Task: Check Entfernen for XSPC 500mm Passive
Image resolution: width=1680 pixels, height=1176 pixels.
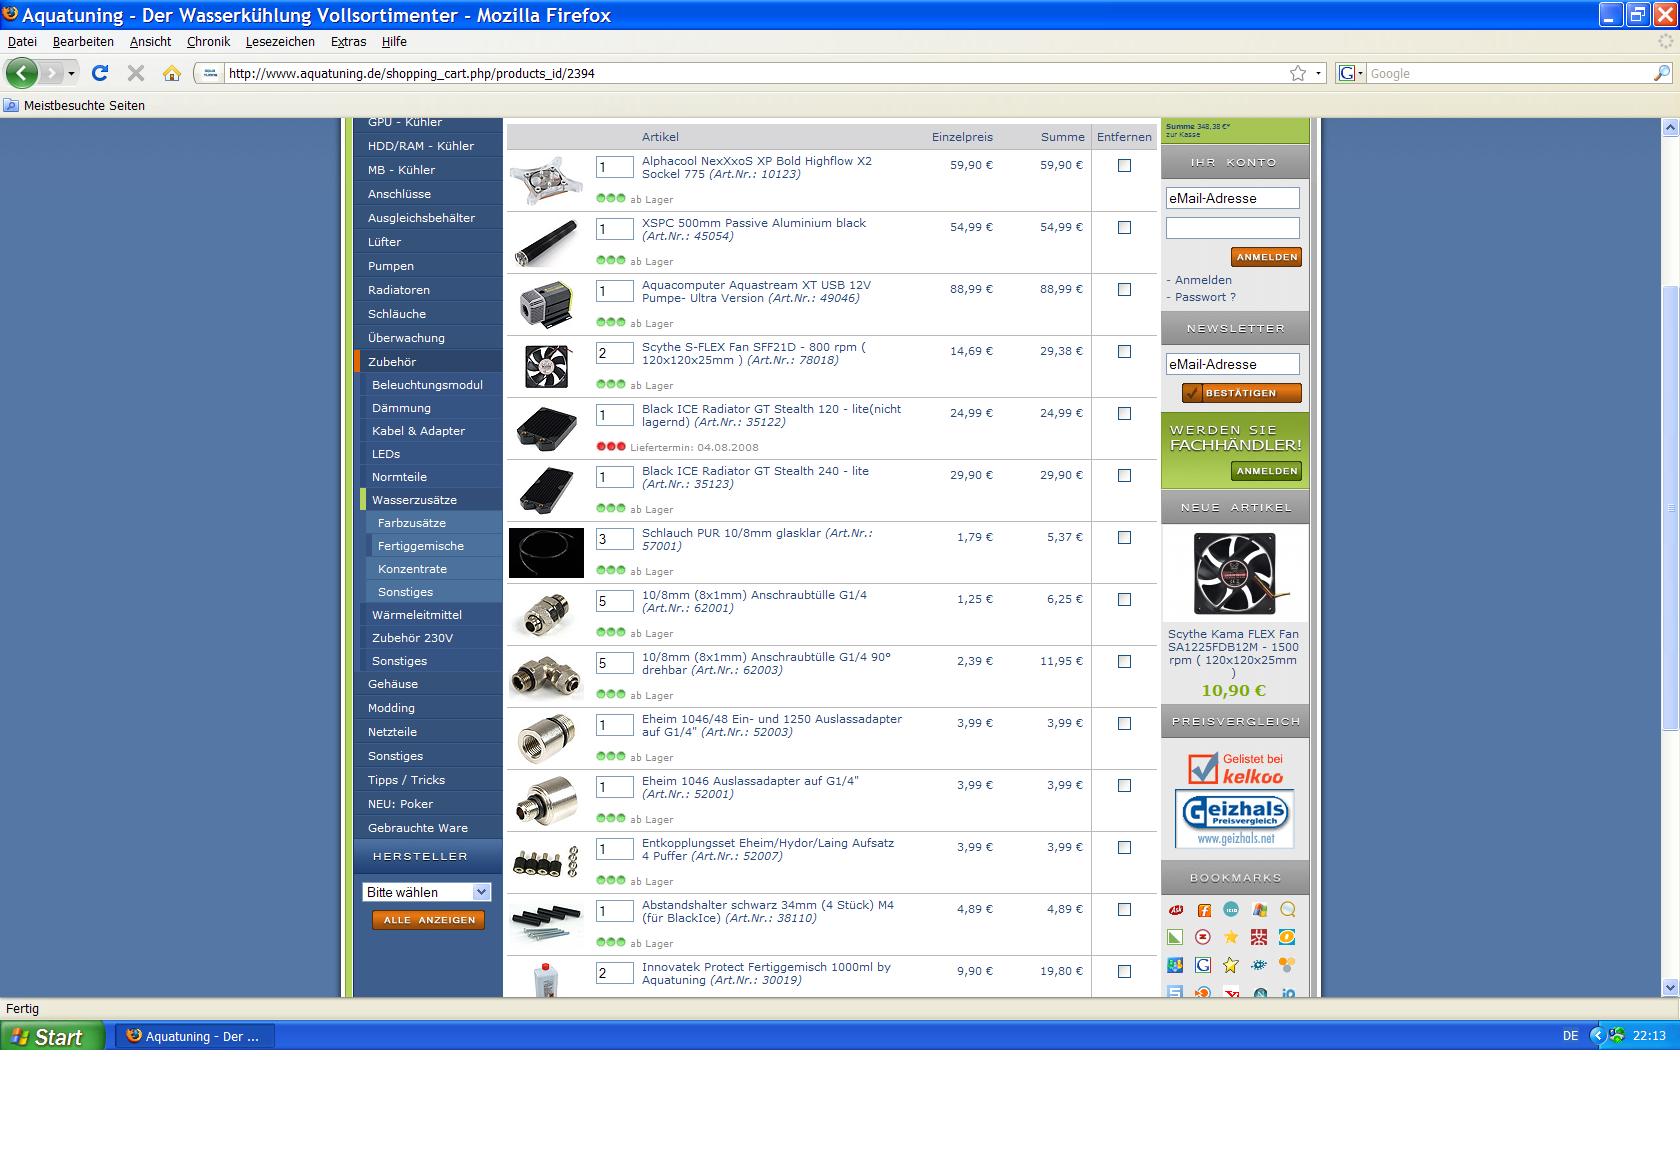Action: coord(1124,228)
